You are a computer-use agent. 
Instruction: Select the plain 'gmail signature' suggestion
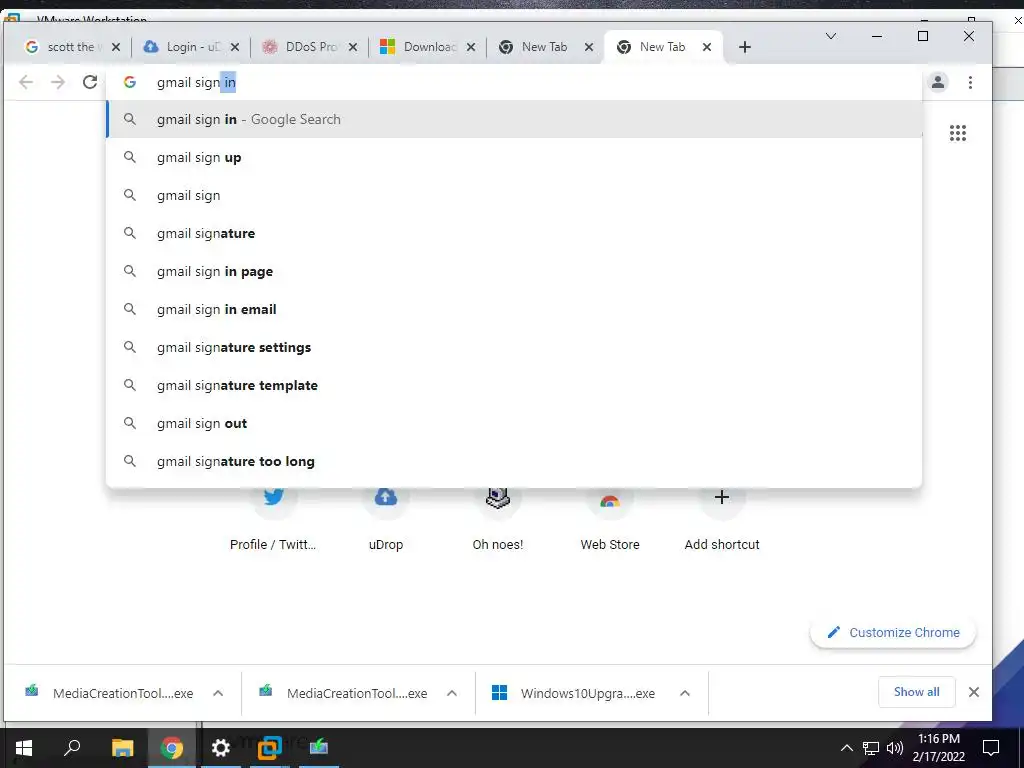(x=514, y=233)
